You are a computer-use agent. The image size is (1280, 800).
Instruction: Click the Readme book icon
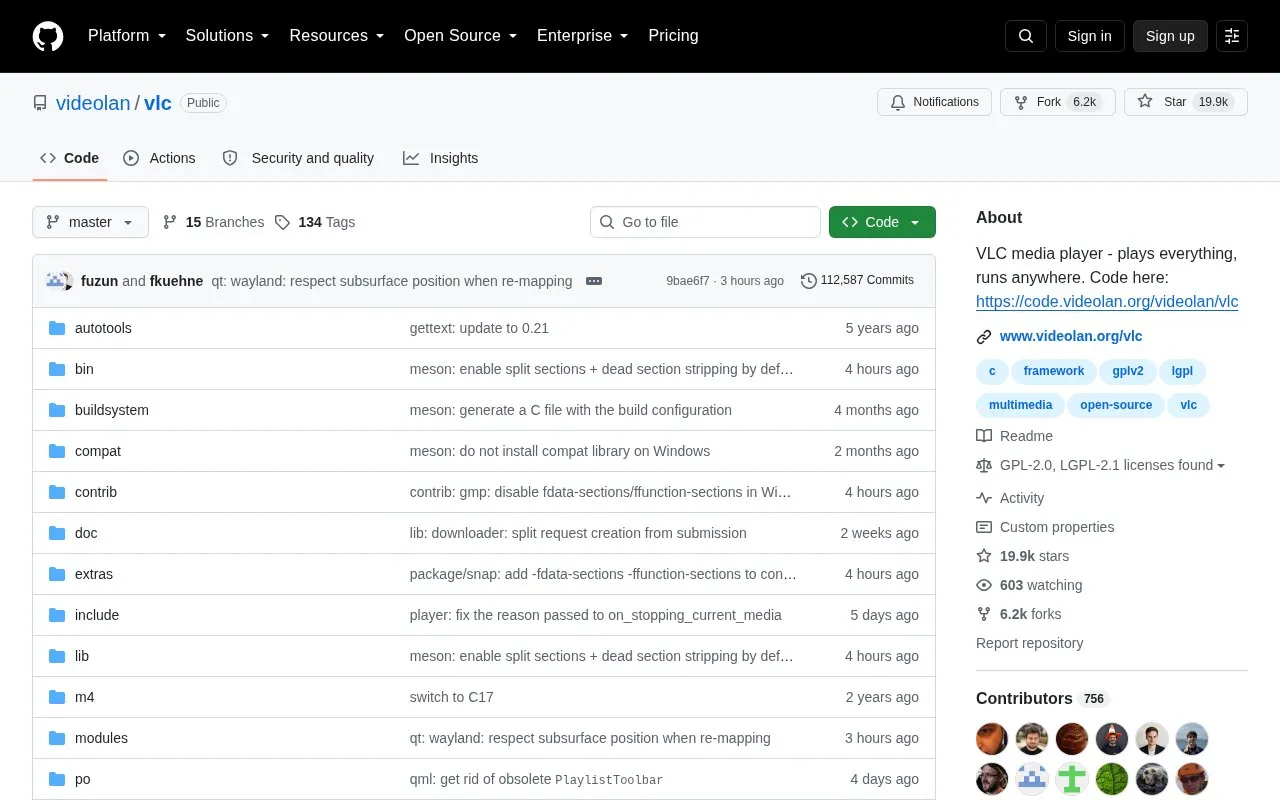point(984,436)
